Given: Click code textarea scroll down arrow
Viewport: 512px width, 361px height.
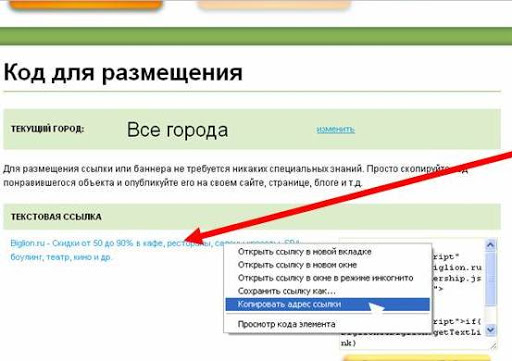Looking at the screenshot, I should tap(490, 330).
